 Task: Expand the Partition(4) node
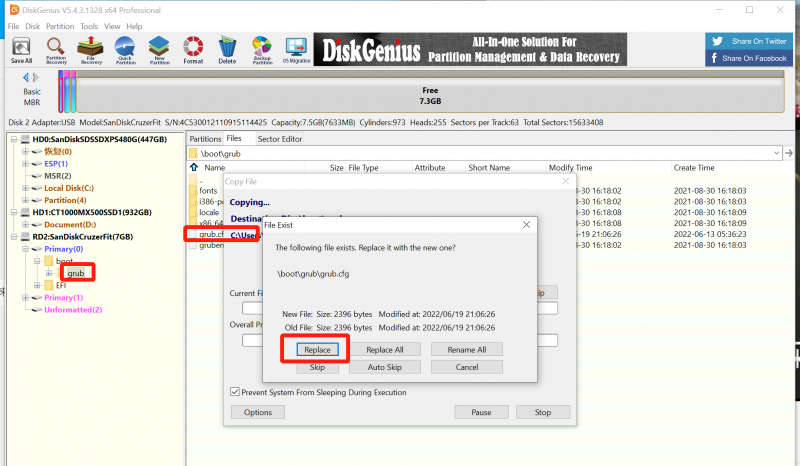(x=25, y=200)
